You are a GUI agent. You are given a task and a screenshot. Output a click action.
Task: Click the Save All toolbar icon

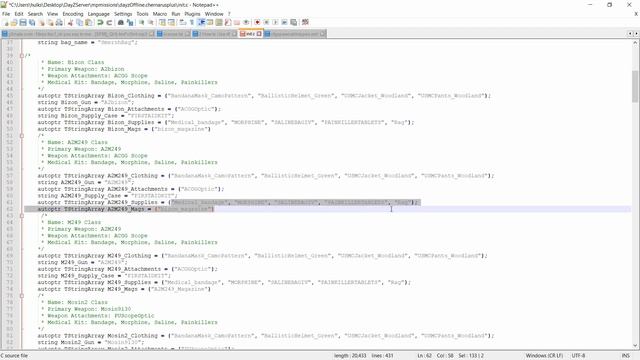(32, 22)
